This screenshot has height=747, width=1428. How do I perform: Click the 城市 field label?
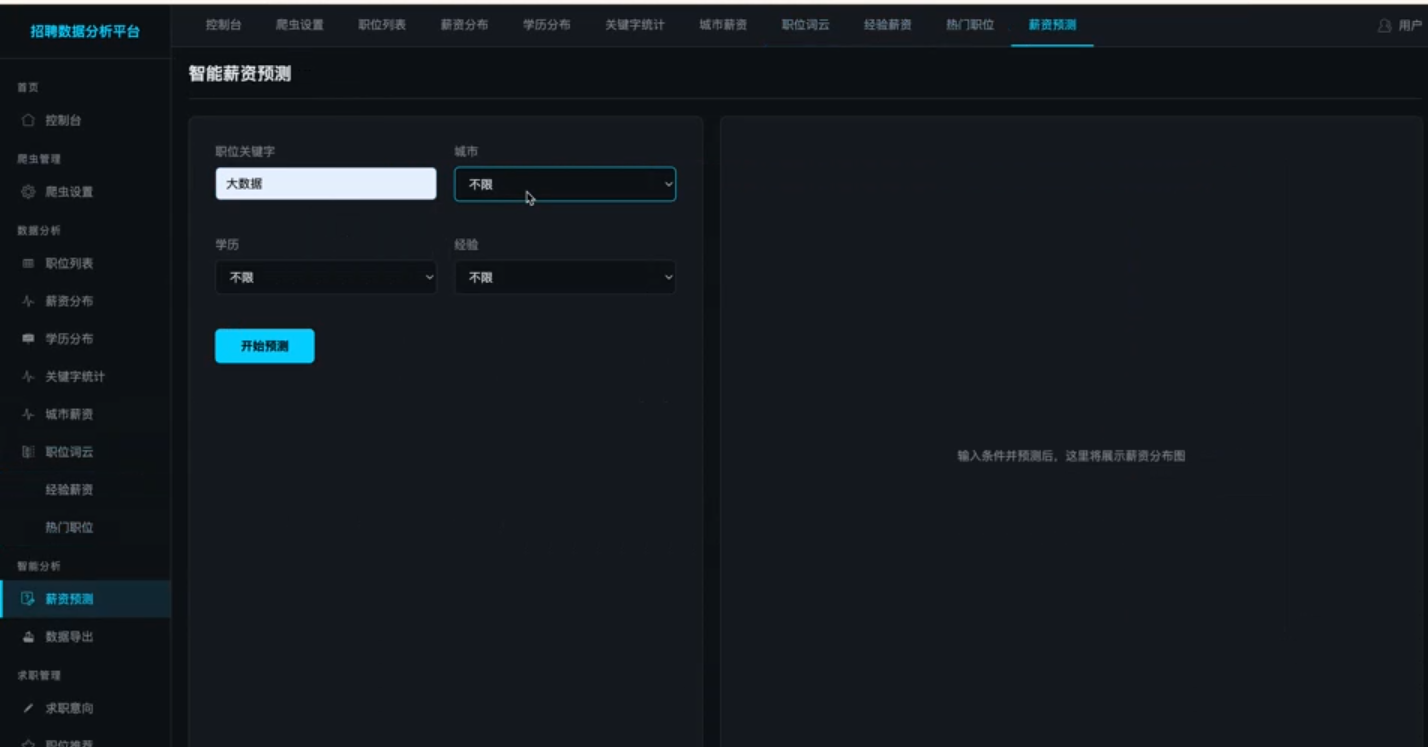tap(466, 151)
